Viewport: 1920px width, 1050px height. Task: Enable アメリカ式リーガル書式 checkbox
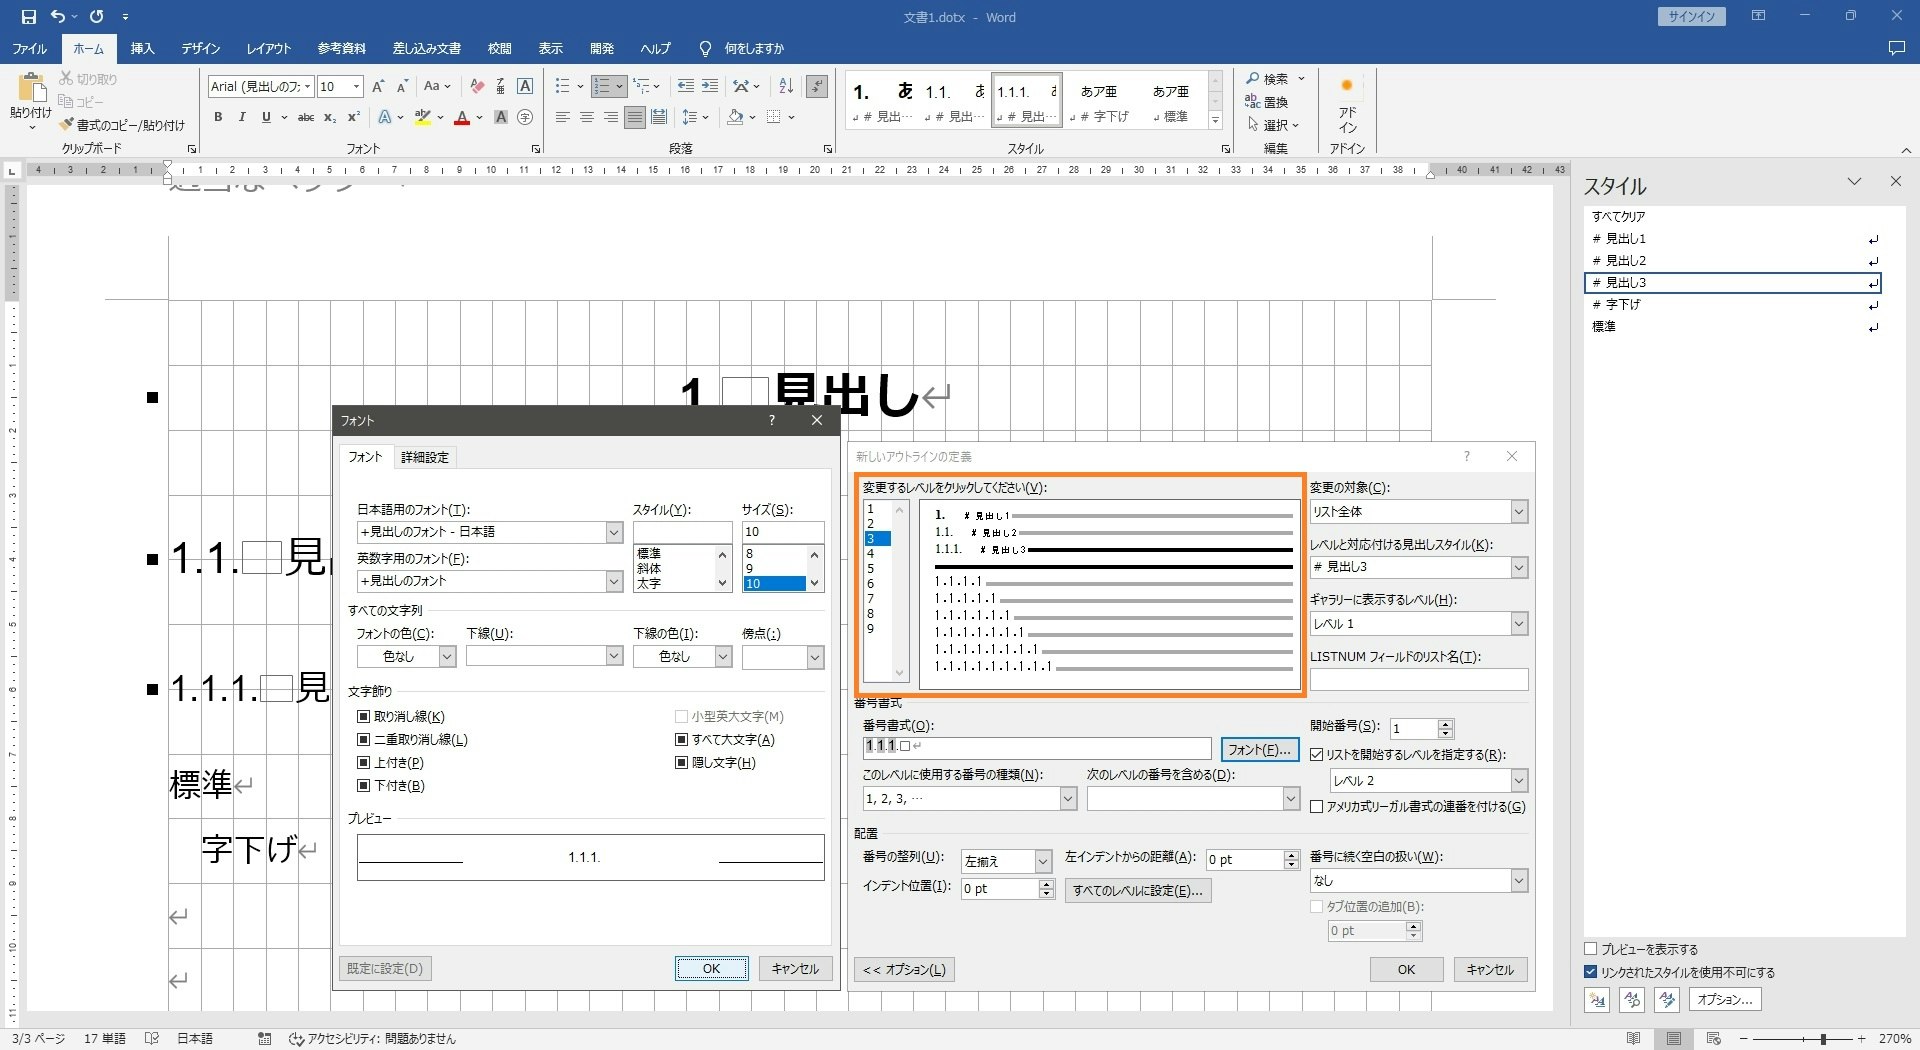pos(1317,806)
